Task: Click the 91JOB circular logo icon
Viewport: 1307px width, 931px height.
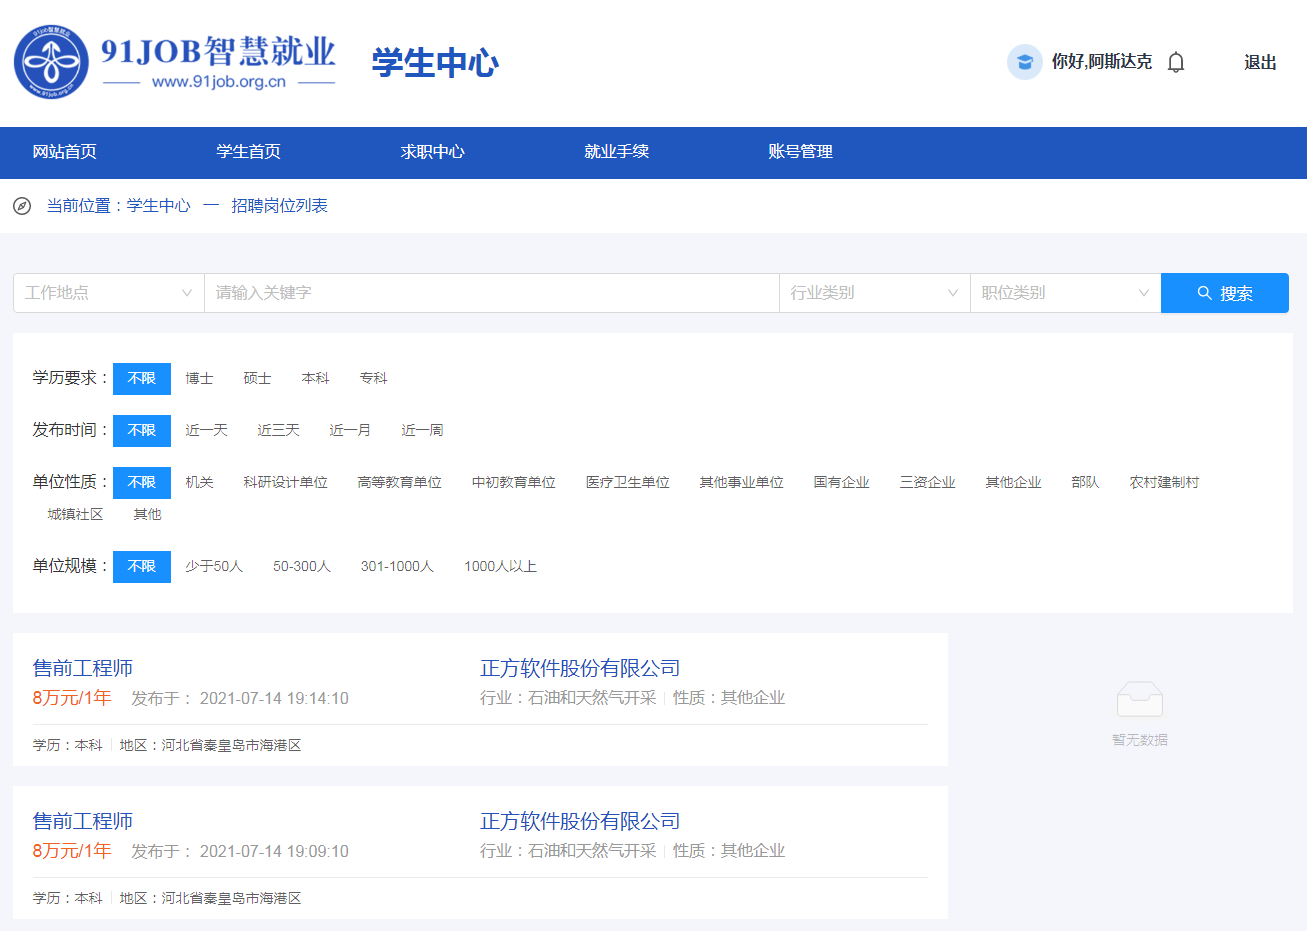Action: [51, 62]
